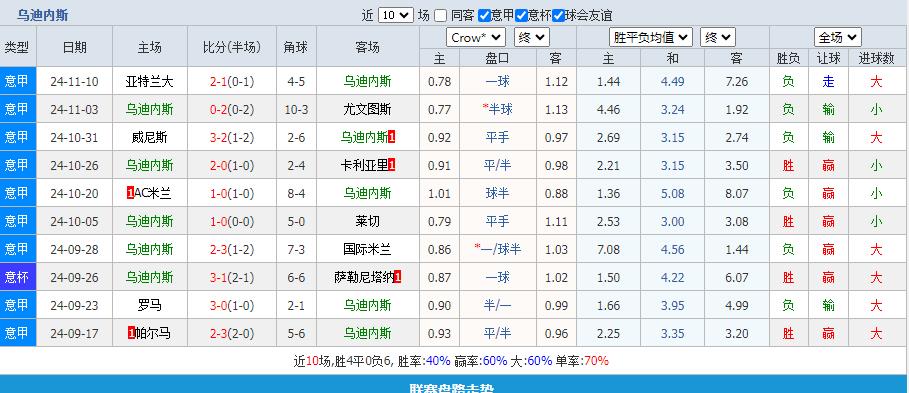
Task: Open the 胜平负均值 dropdown
Action: [651, 38]
